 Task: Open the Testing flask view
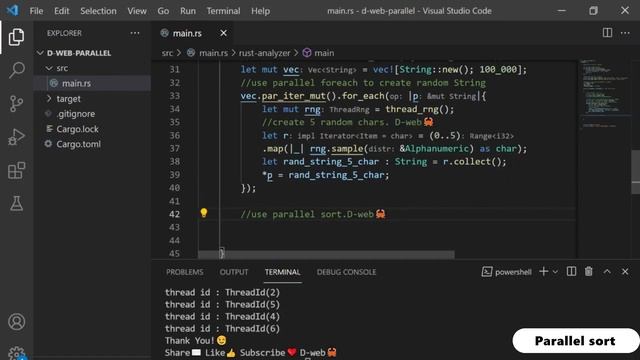coord(16,203)
